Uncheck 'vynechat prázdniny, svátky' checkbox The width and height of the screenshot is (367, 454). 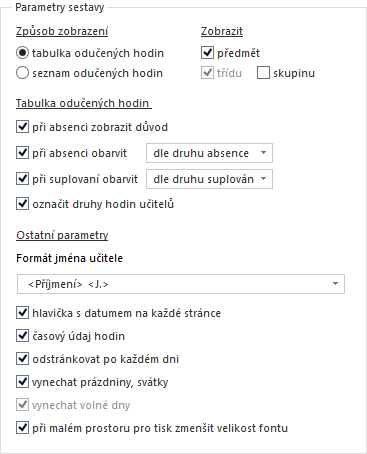22,382
